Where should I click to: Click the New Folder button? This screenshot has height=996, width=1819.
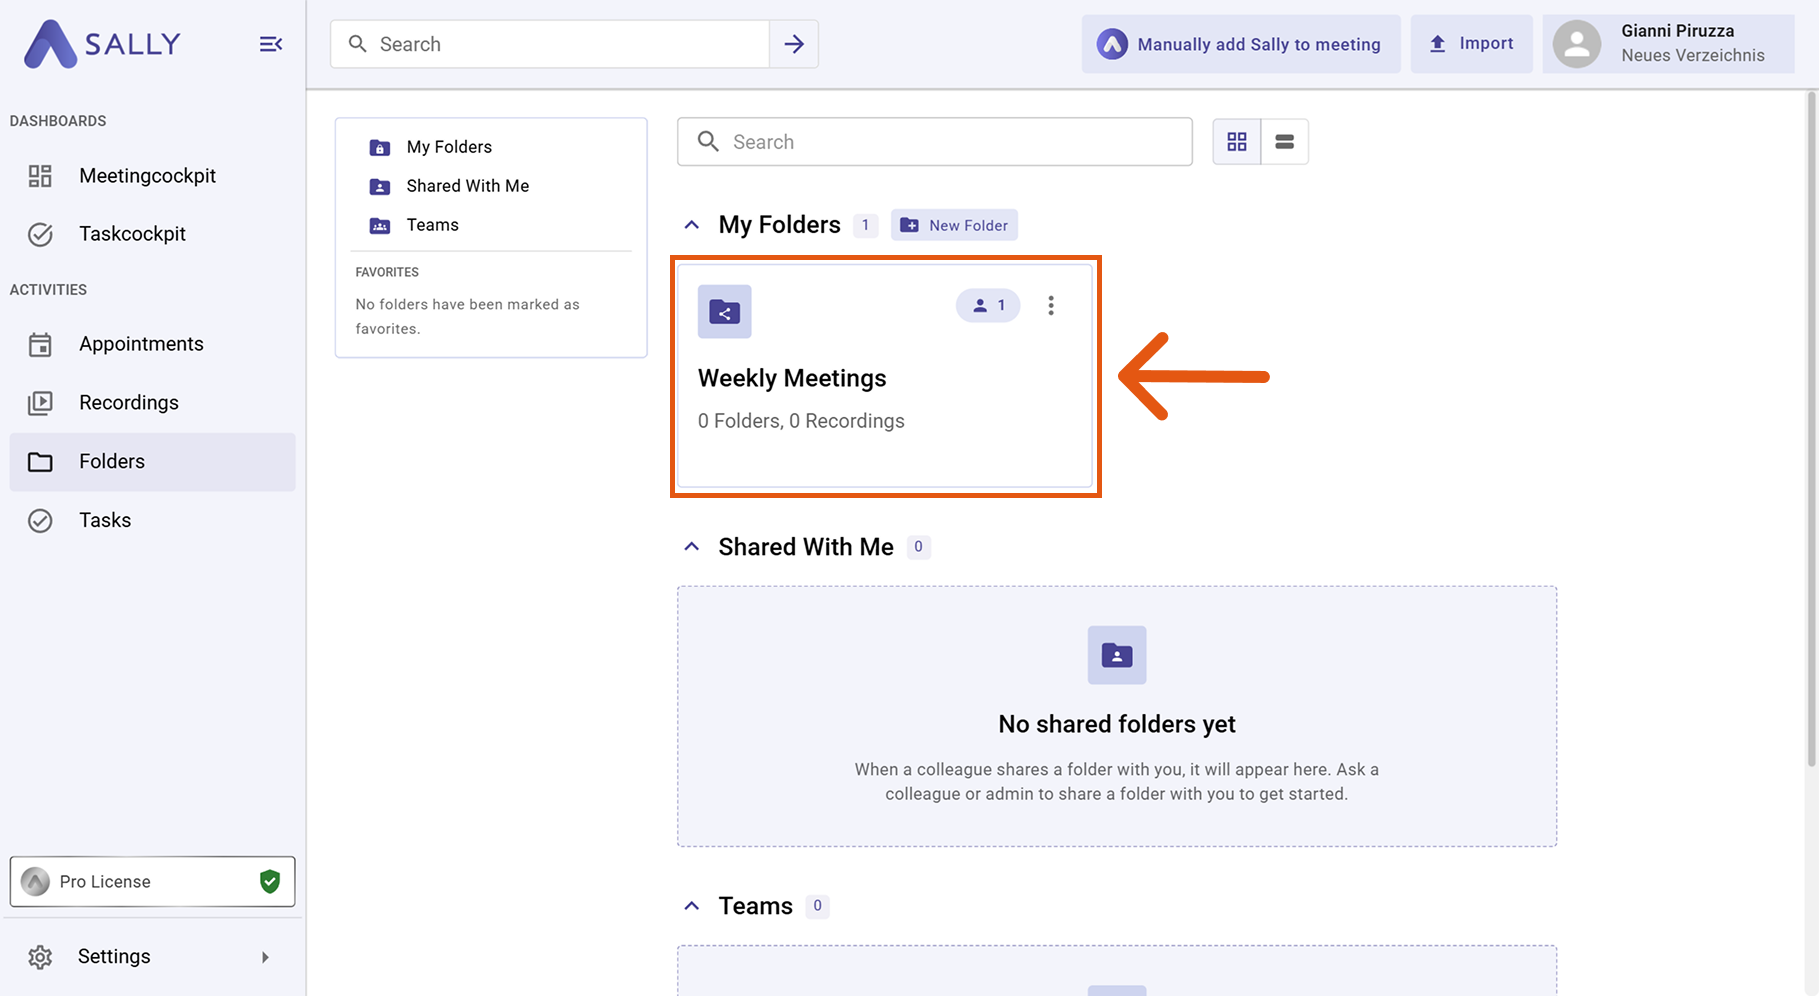pos(954,225)
